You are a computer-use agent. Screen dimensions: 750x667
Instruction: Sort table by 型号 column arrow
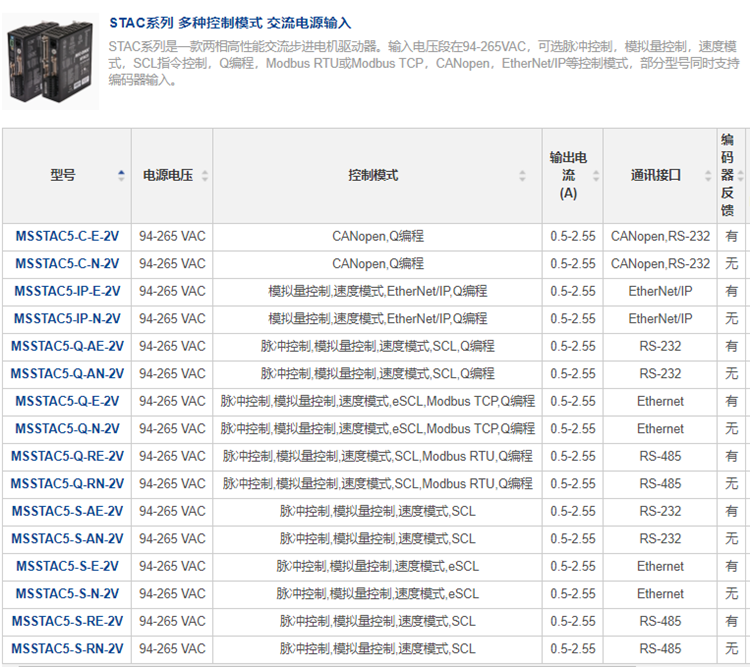(121, 176)
